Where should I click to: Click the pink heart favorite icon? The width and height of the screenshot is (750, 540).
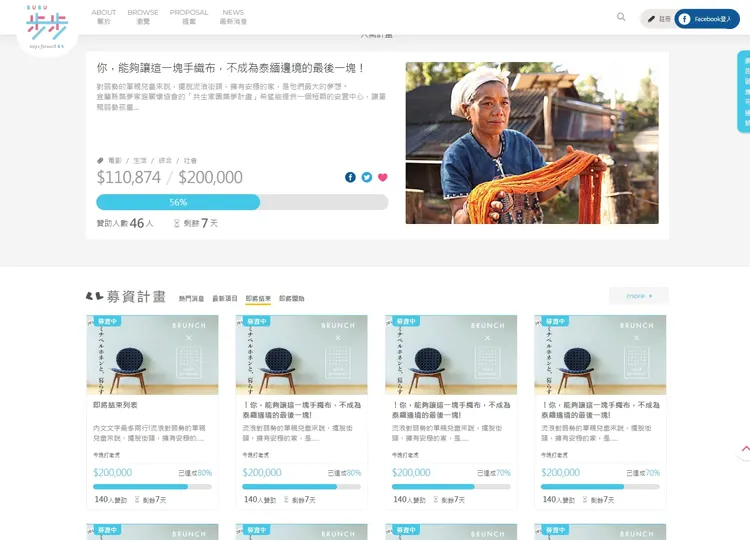click(382, 177)
